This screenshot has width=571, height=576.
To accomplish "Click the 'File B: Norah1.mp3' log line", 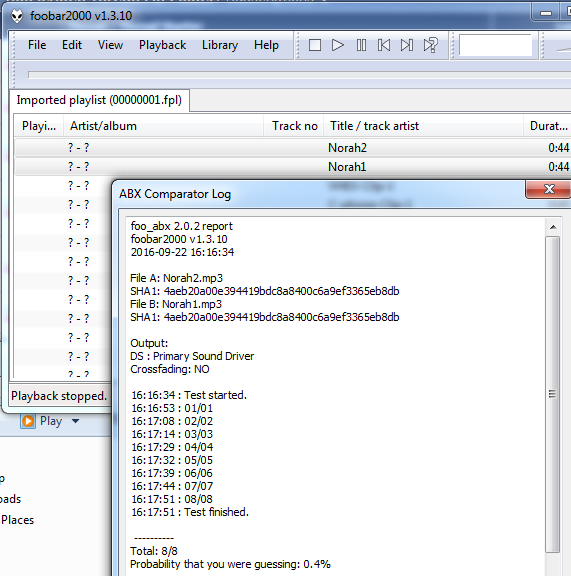I will click(x=176, y=304).
